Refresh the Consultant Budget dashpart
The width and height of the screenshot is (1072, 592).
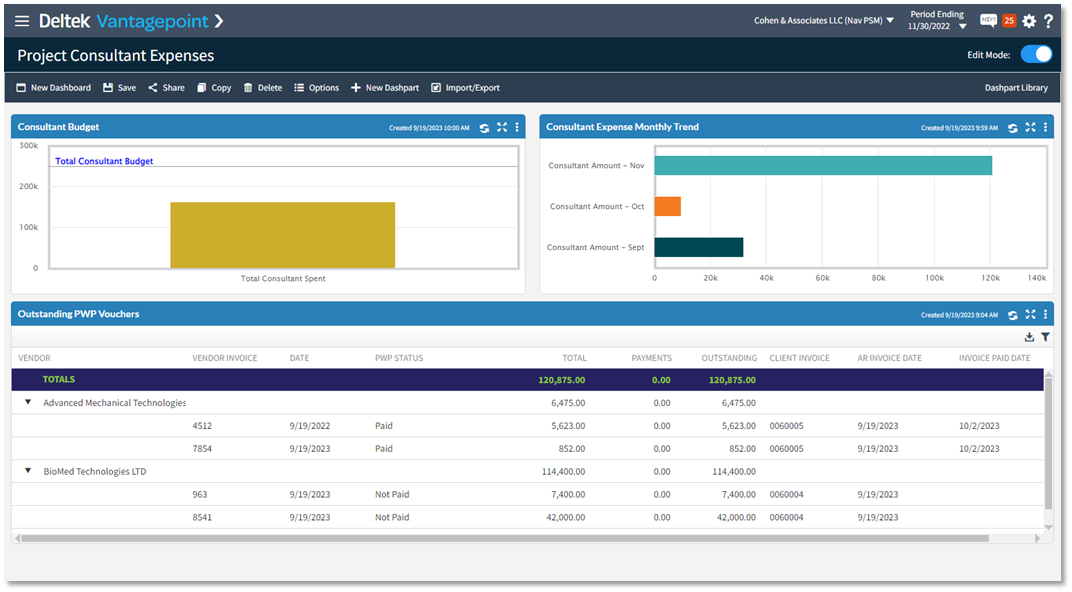pos(485,128)
